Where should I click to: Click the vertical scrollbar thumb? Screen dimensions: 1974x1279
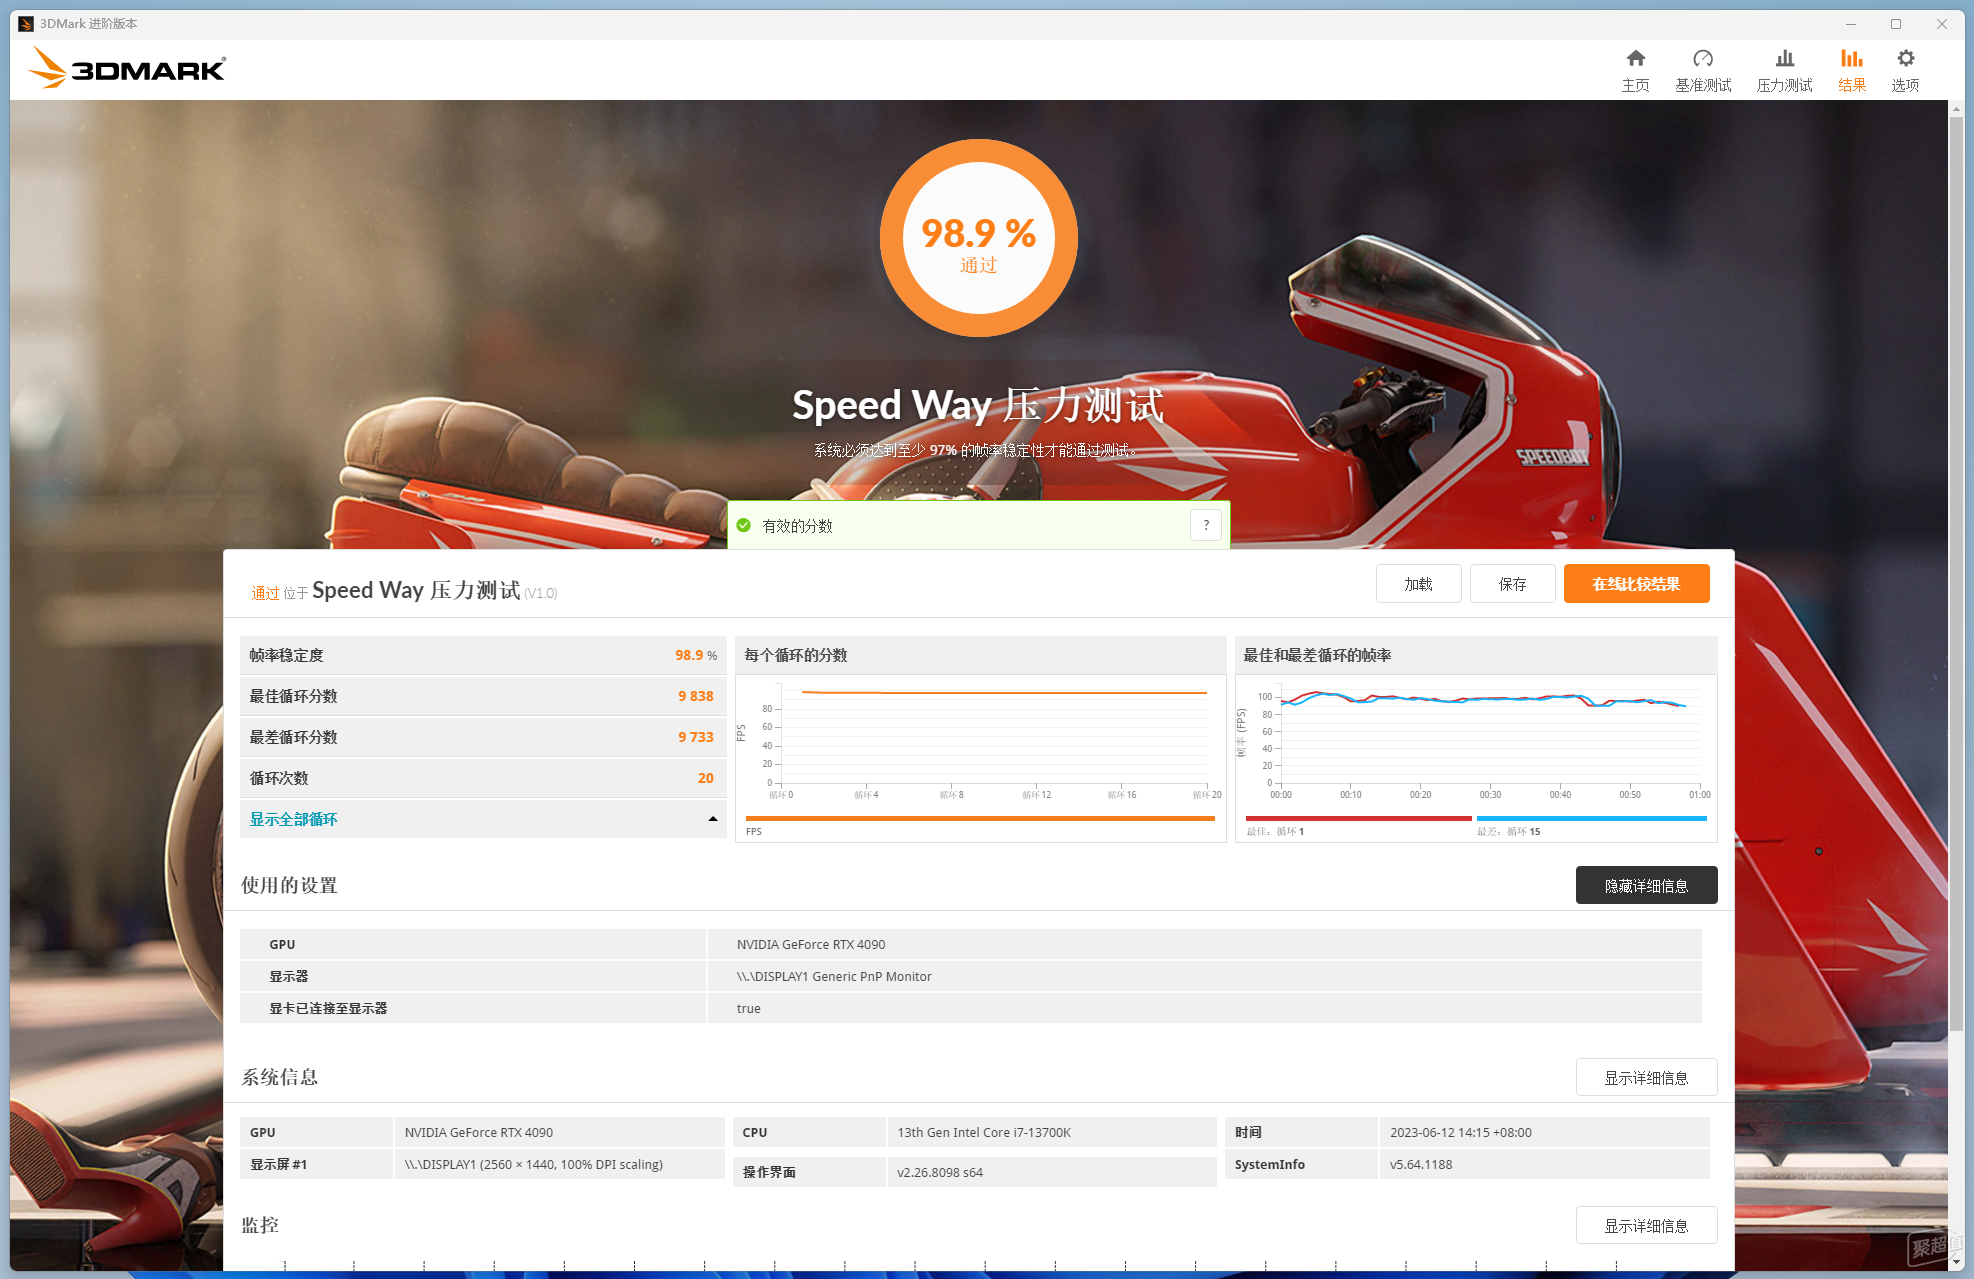point(1956,575)
